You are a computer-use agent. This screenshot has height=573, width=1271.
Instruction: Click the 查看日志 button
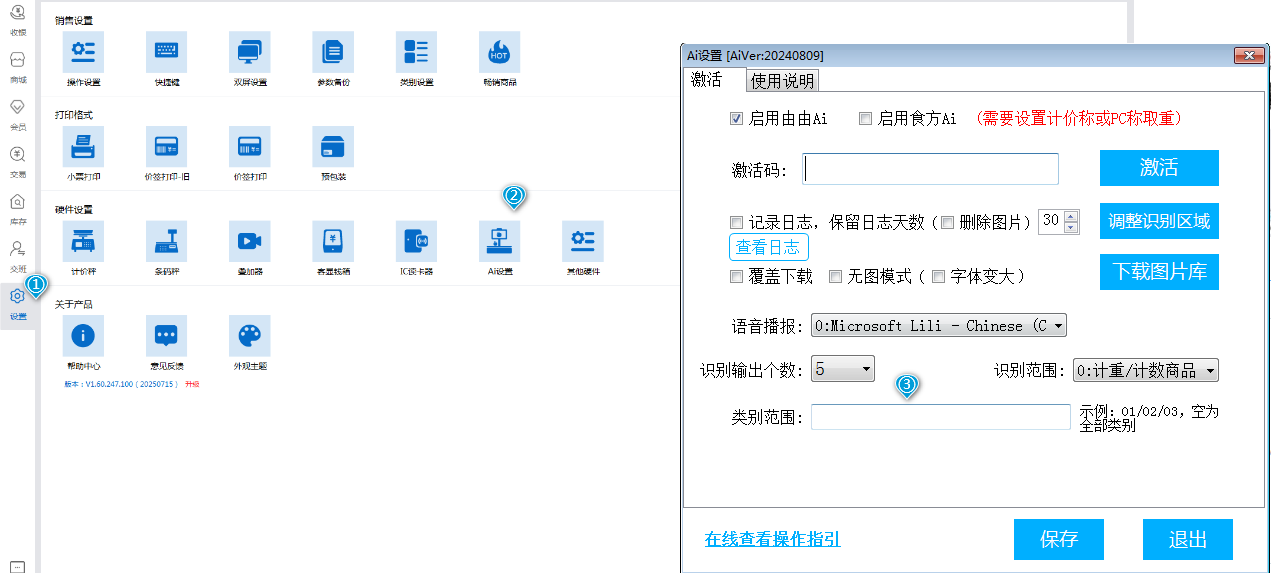pyautogui.click(x=769, y=248)
